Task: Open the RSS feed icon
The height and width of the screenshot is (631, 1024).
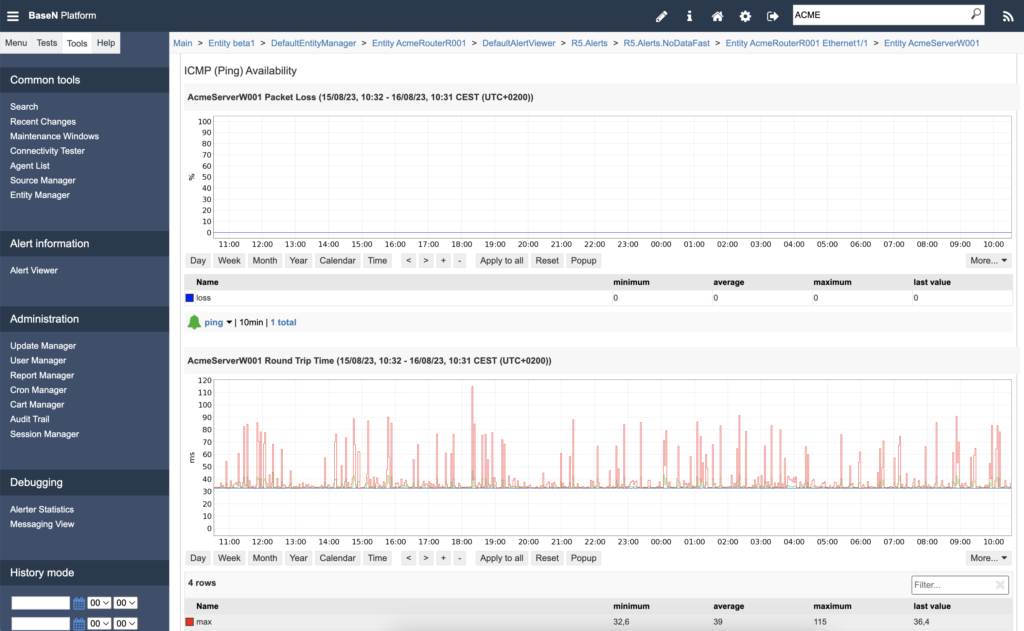Action: [1008, 16]
